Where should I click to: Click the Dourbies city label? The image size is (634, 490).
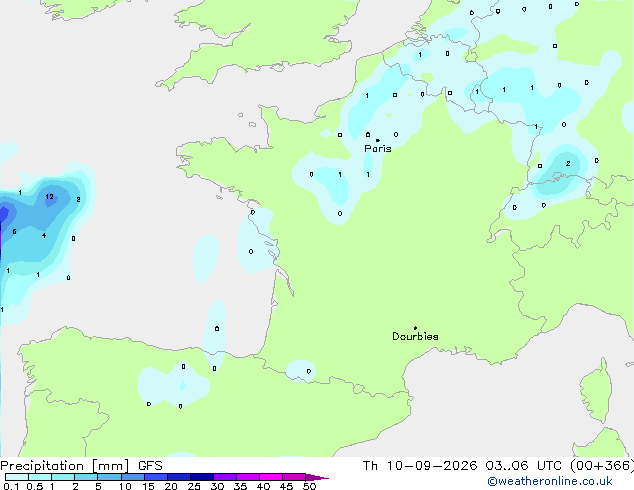click(x=415, y=336)
